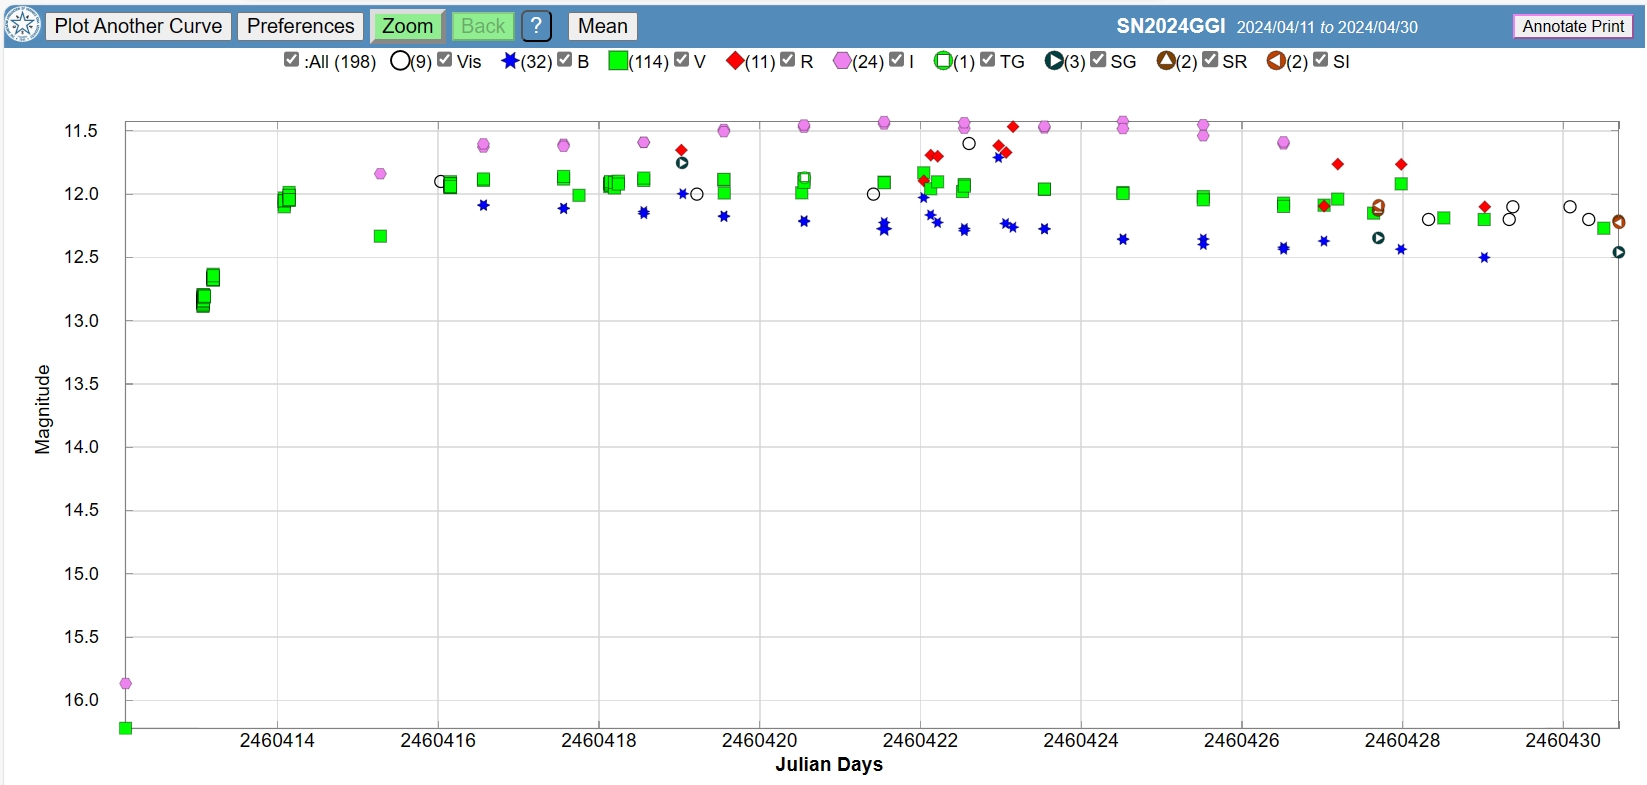Click the brown SR legend symbol
This screenshot has height=785, width=1647.
point(1166,61)
